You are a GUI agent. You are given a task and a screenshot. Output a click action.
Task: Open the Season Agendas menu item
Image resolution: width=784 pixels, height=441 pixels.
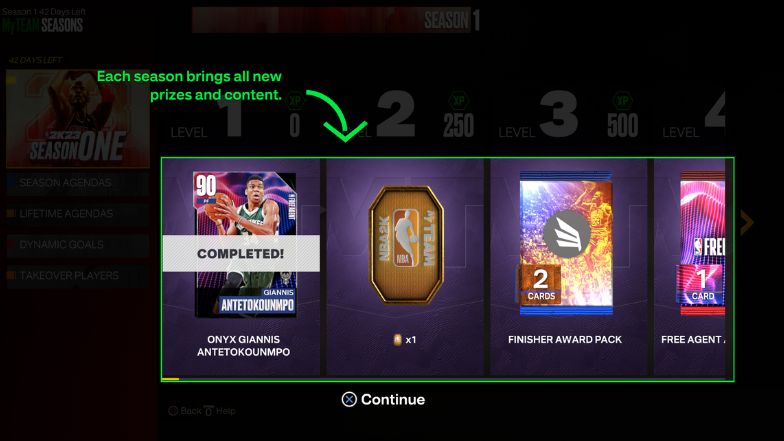coord(78,183)
